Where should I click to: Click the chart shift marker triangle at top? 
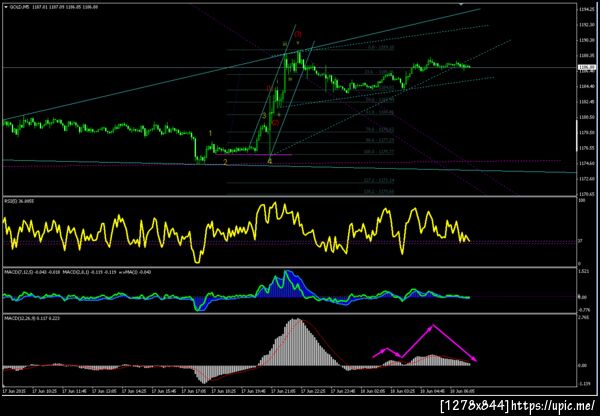point(461,4)
